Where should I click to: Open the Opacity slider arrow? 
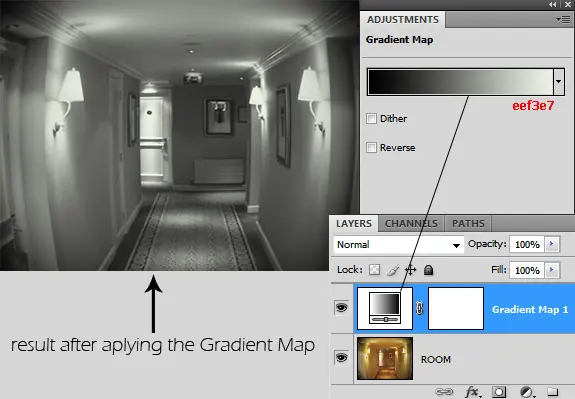552,244
